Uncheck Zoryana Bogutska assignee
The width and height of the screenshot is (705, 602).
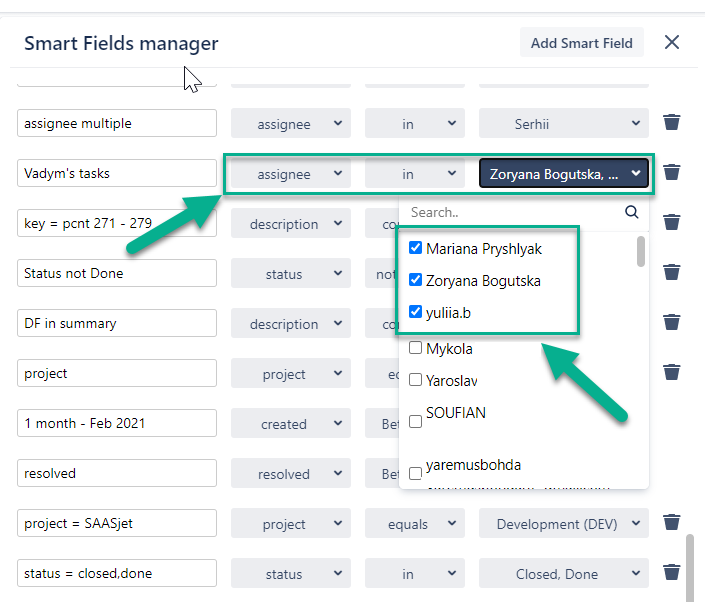tap(415, 280)
